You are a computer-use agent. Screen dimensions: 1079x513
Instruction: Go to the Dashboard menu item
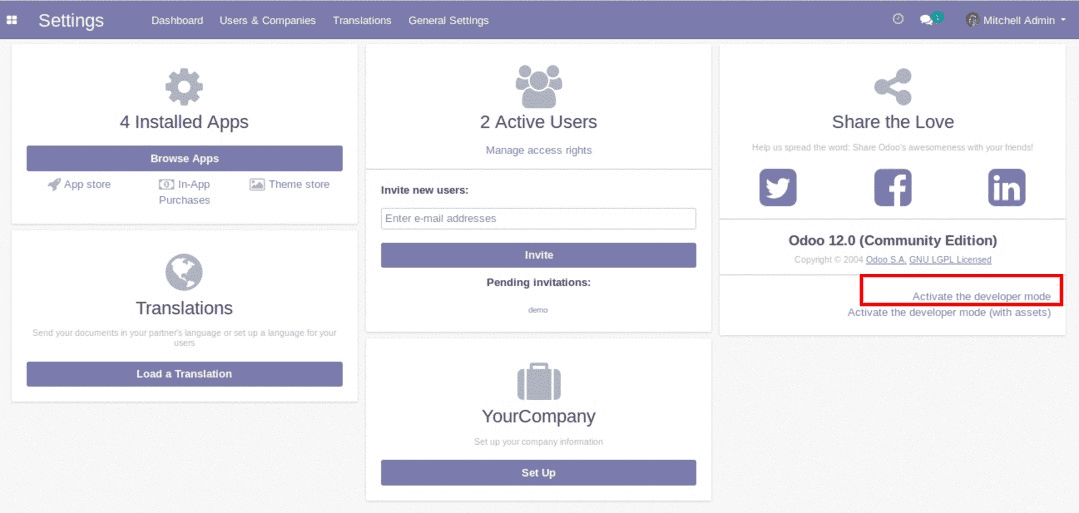pyautogui.click(x=178, y=20)
